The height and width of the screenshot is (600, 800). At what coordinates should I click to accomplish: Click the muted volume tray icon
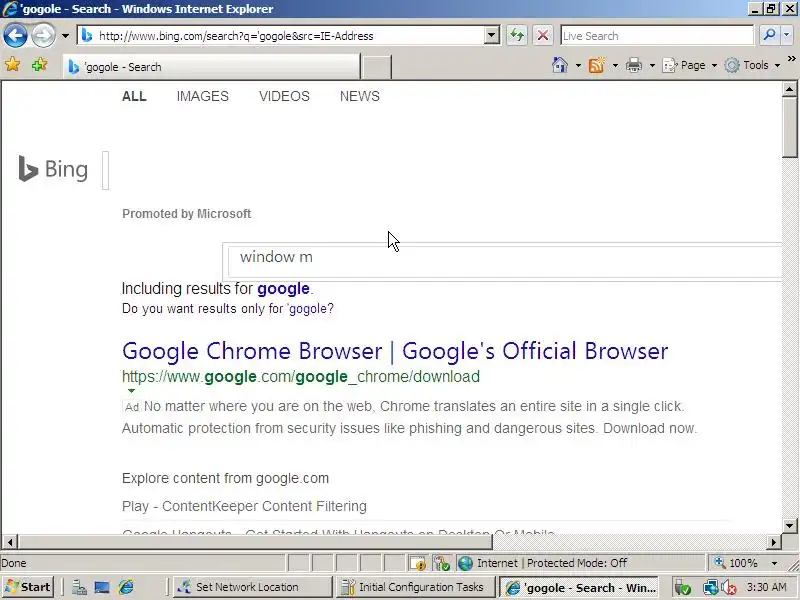click(x=728, y=588)
